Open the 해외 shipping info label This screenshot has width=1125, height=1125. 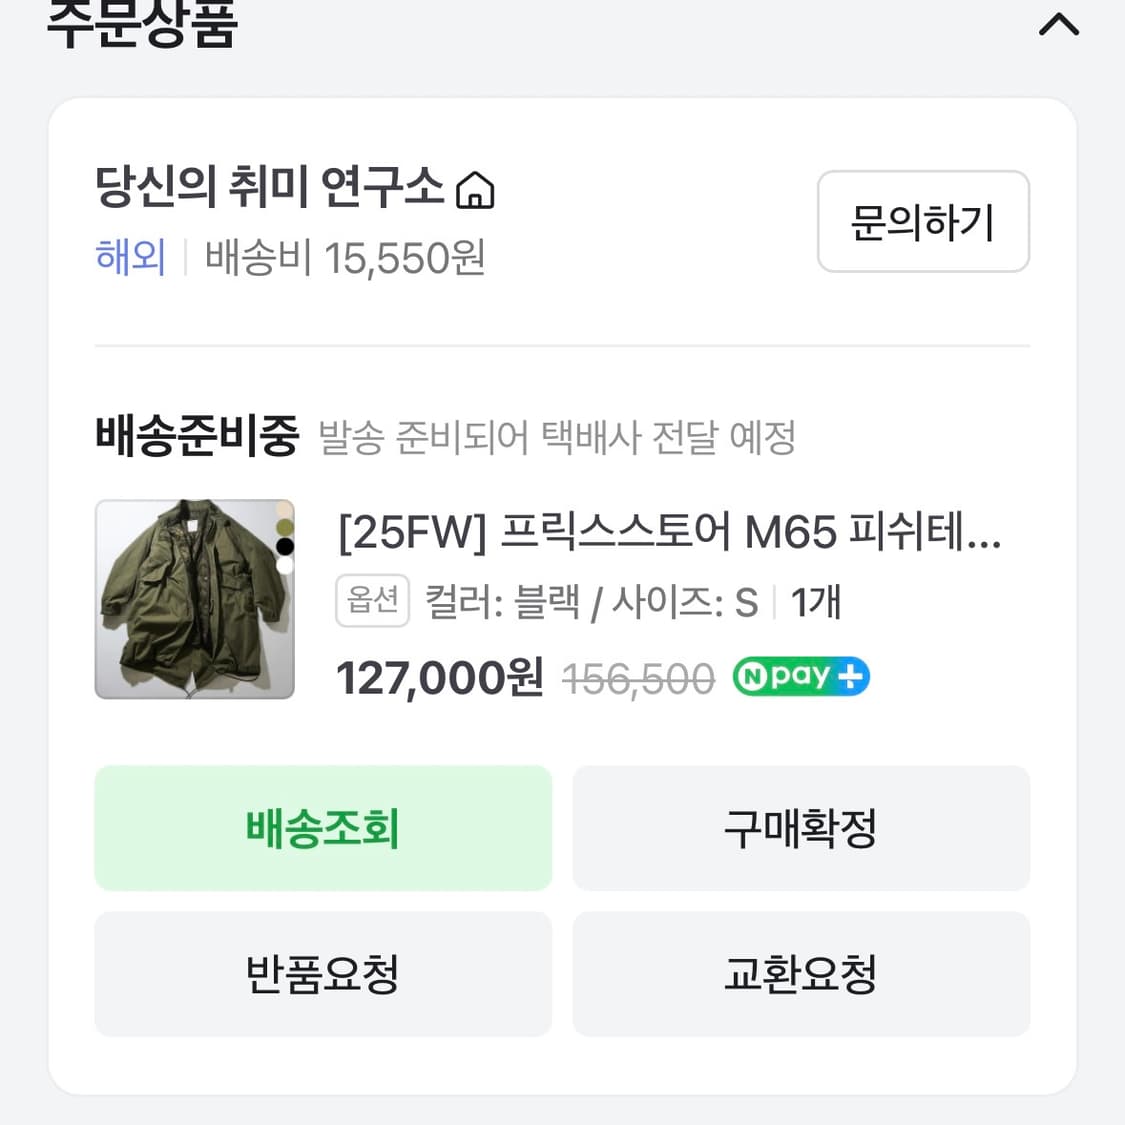[130, 258]
